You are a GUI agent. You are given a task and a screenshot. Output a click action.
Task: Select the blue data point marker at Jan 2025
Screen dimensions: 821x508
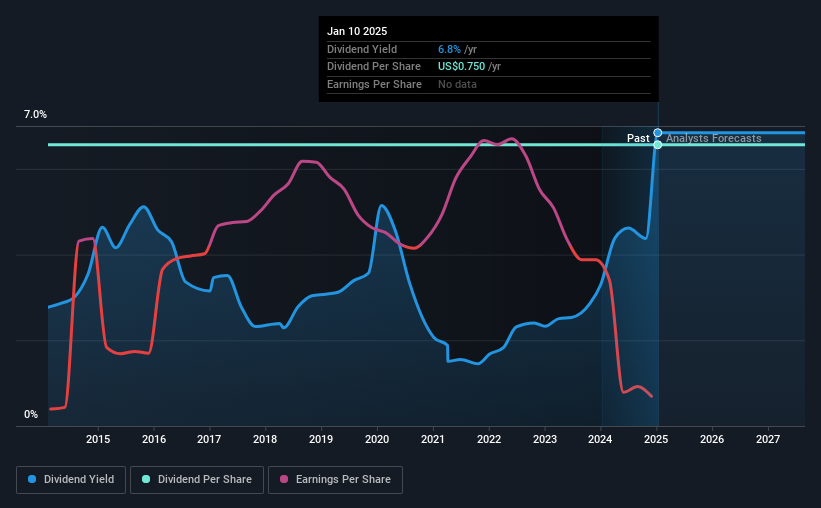pos(658,133)
